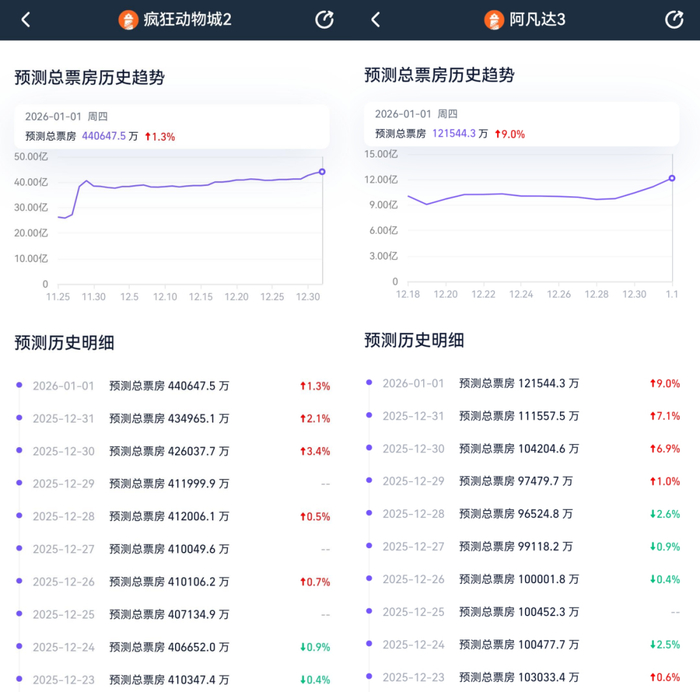Select row 预测总票房 412006.1 万
This screenshot has width=700, height=692.
pyautogui.click(x=173, y=517)
